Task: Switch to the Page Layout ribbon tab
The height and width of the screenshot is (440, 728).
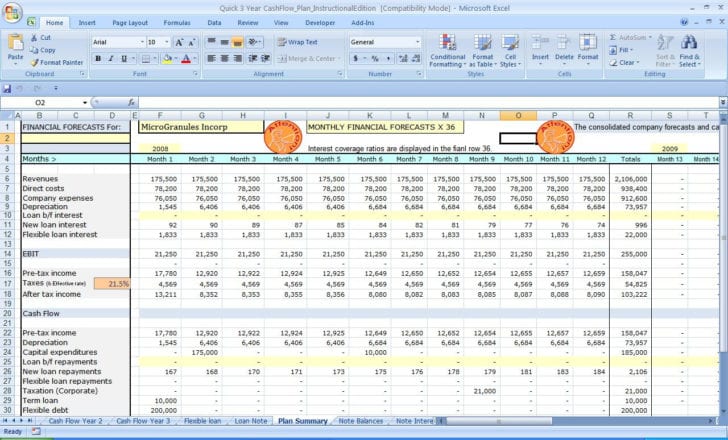Action: pos(129,22)
